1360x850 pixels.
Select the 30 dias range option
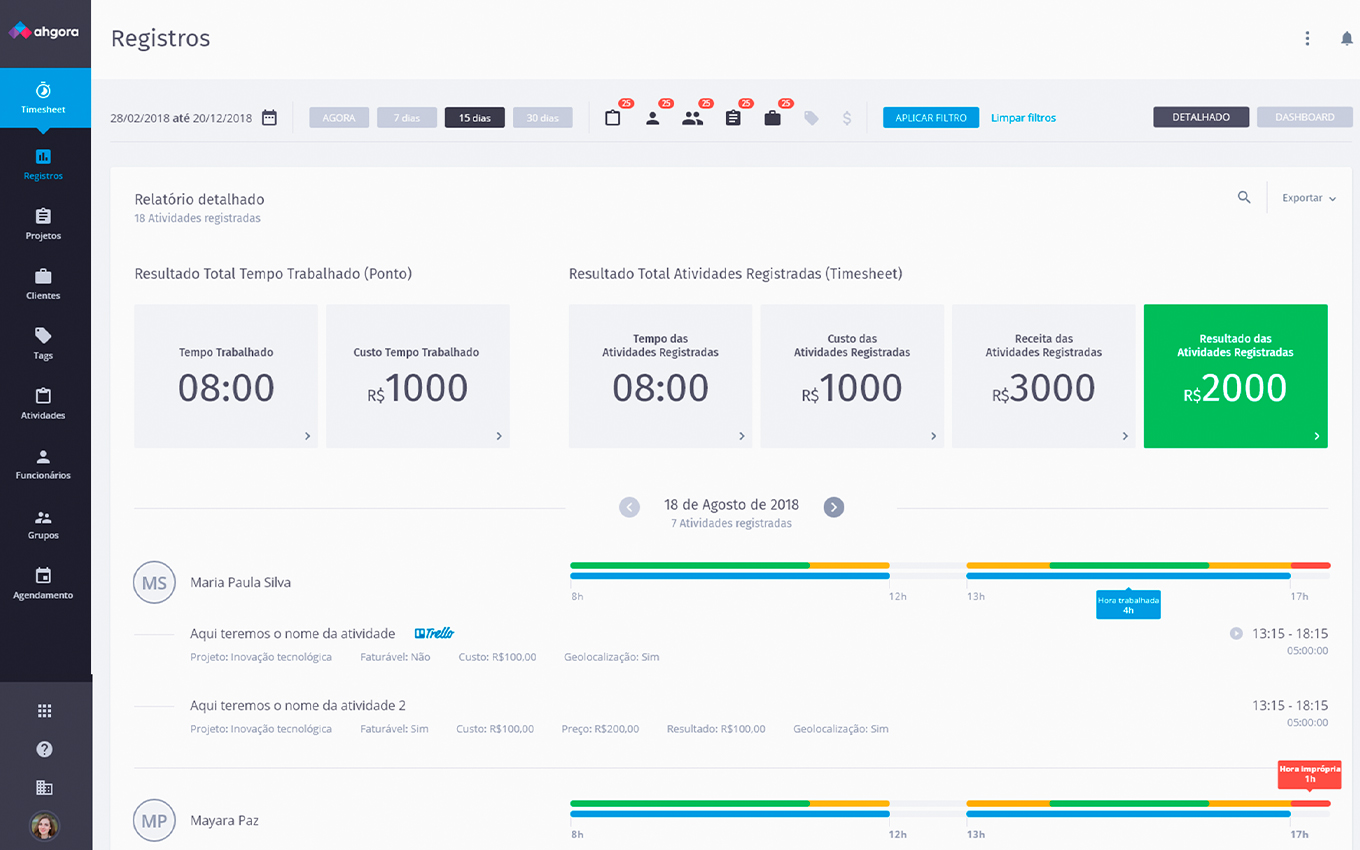(x=542, y=118)
